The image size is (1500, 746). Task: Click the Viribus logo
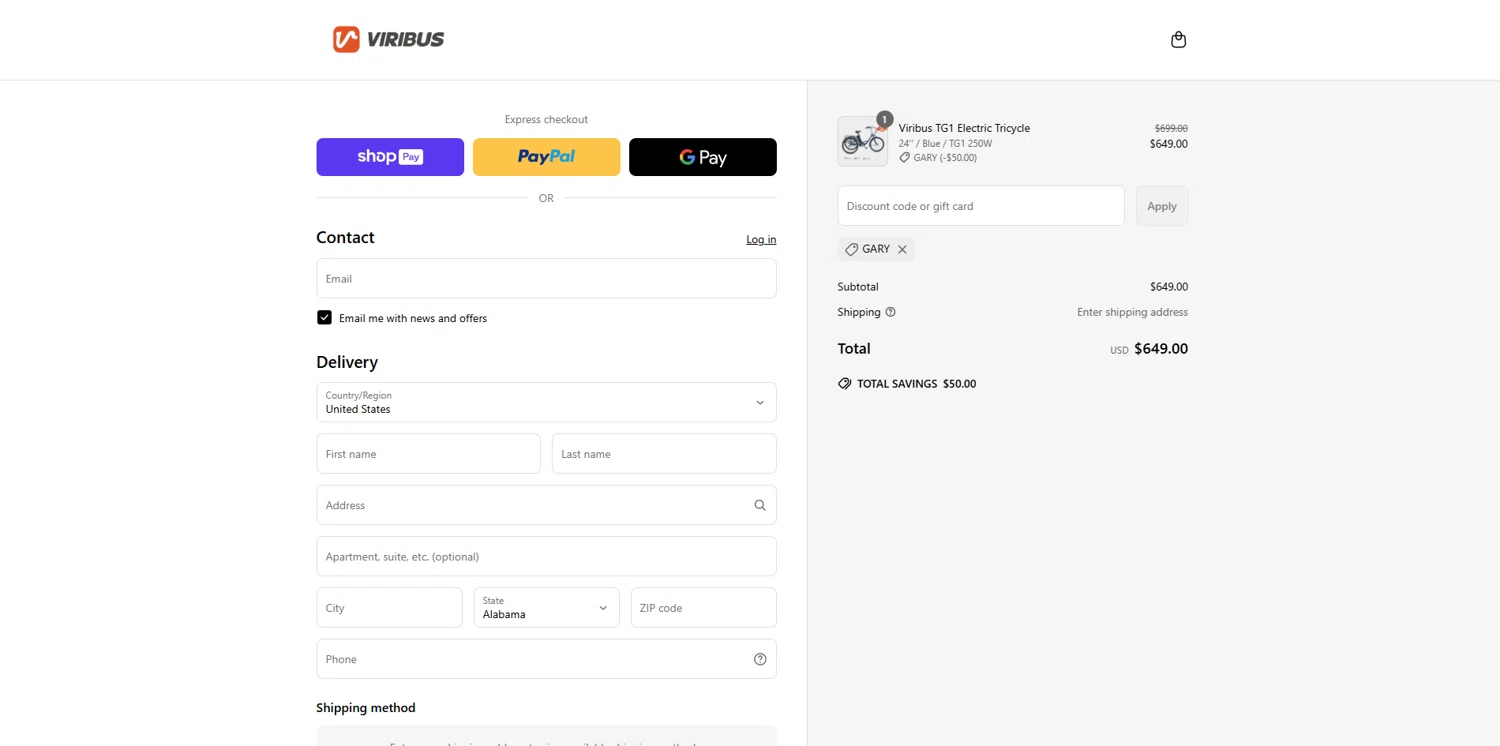[388, 39]
